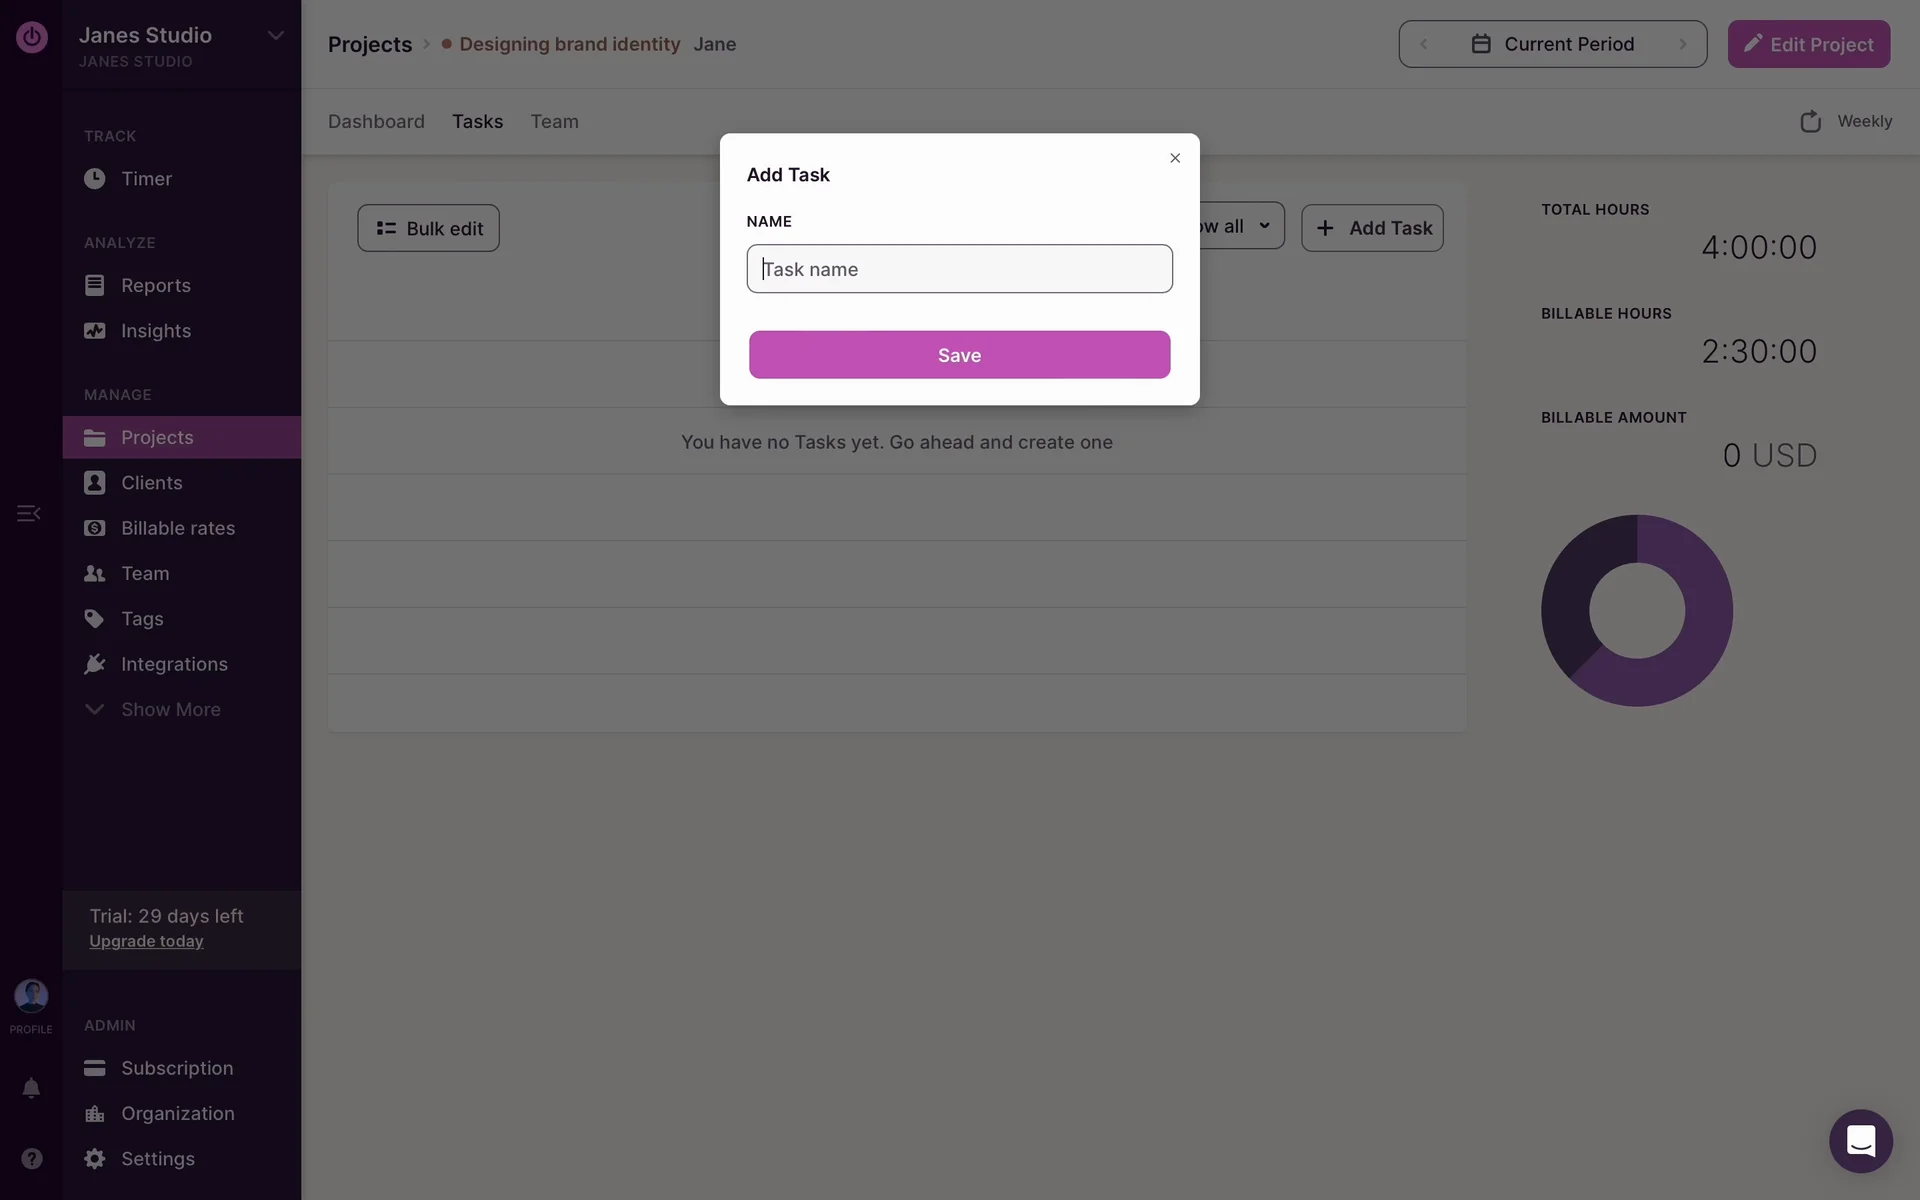This screenshot has width=1920, height=1200.
Task: Open the help question mark icon
Action: [32, 1159]
